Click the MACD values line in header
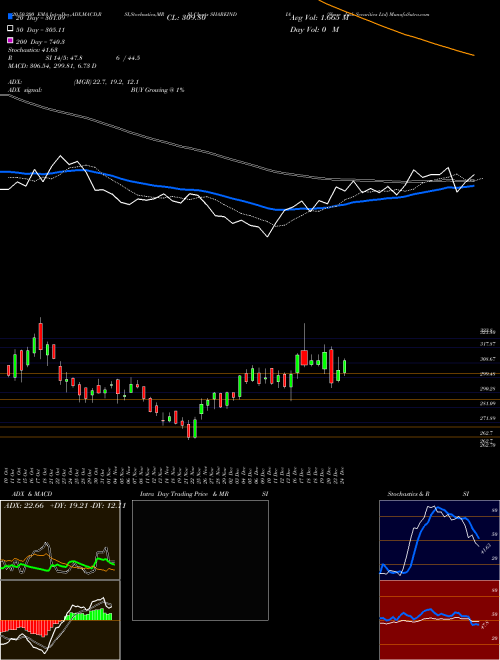This screenshot has height=660, width=500. tap(52, 66)
